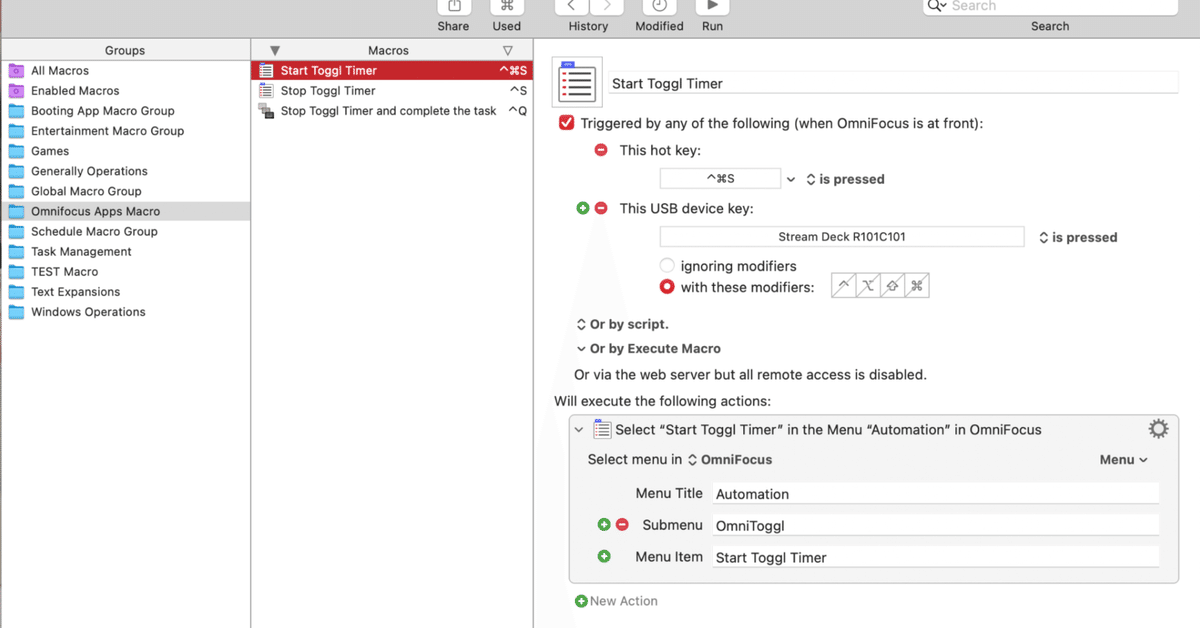
Task: Click the hot key field ^⌘S
Action: click(x=720, y=179)
